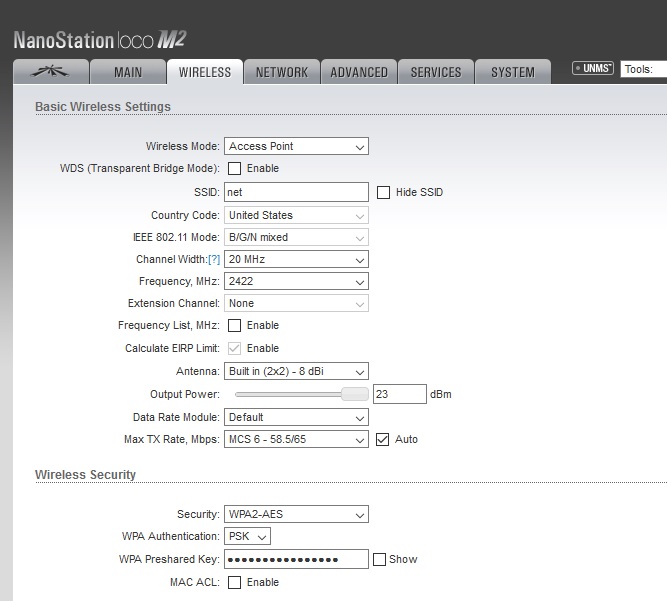The image size is (667, 601).
Task: Click the UNMS badge icon
Action: (x=593, y=68)
